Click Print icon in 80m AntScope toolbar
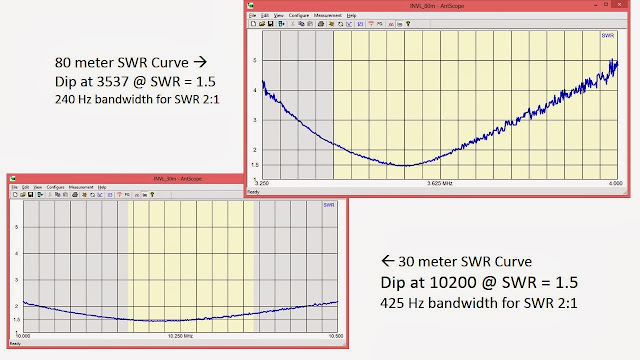The width and height of the screenshot is (640, 360). (x=321, y=24)
